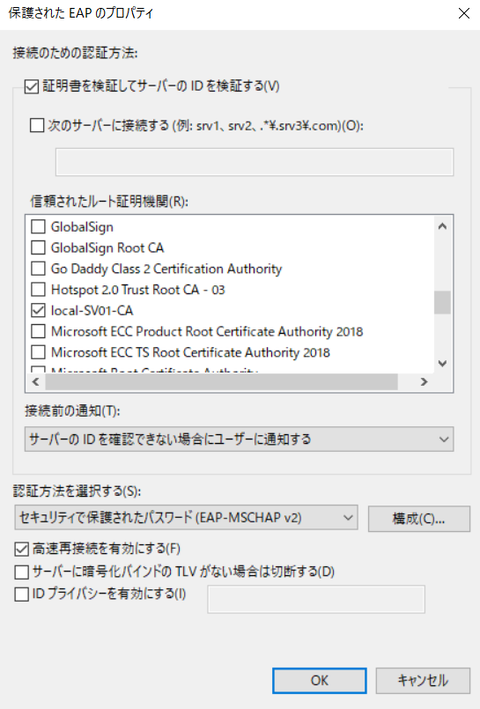This screenshot has width=480, height=709.
Task: Disable the fast reconnect checkbox (F)
Action: pos(21,549)
